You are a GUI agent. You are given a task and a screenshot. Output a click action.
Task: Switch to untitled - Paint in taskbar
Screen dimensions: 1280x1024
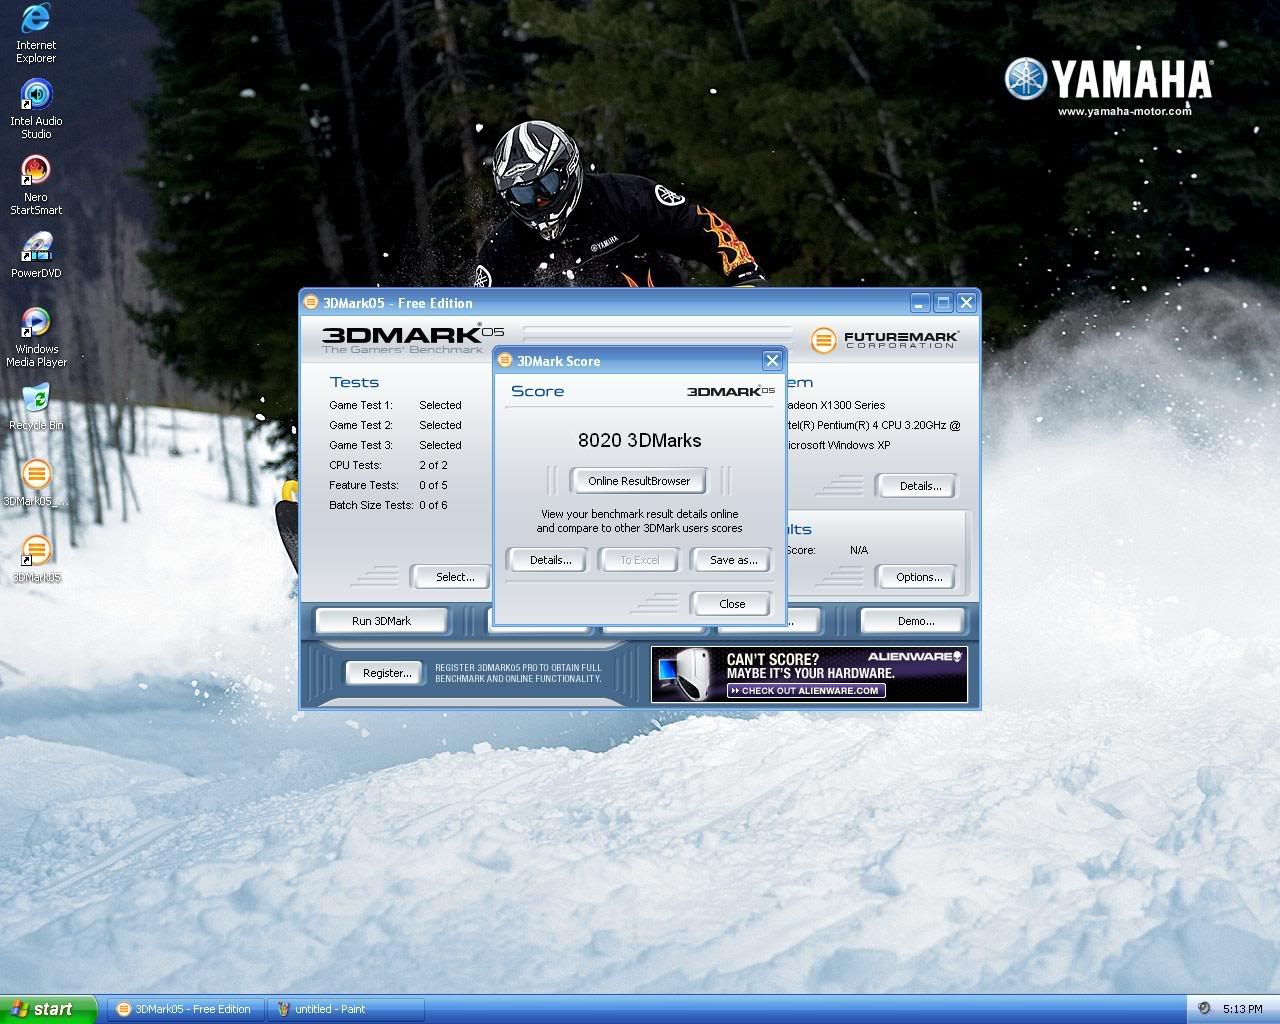[345, 1009]
